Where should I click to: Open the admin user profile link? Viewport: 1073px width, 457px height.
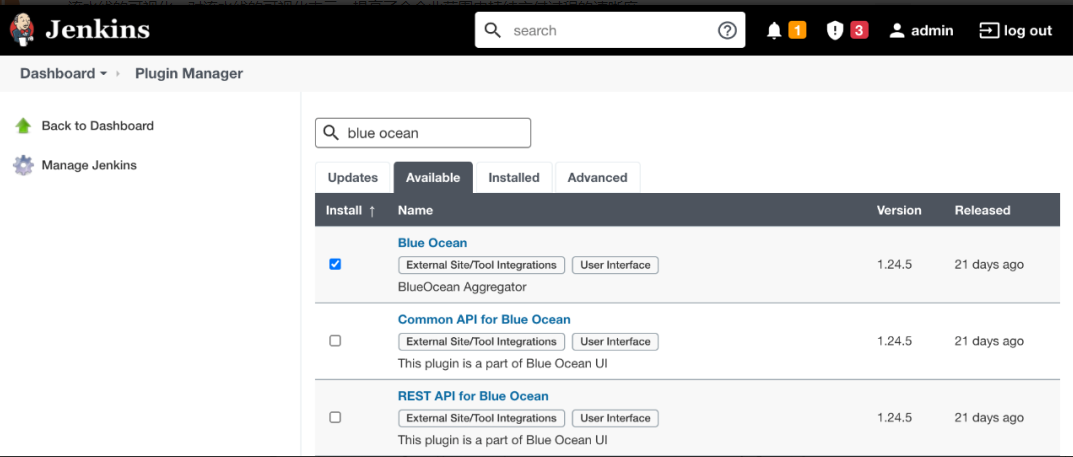(x=932, y=31)
